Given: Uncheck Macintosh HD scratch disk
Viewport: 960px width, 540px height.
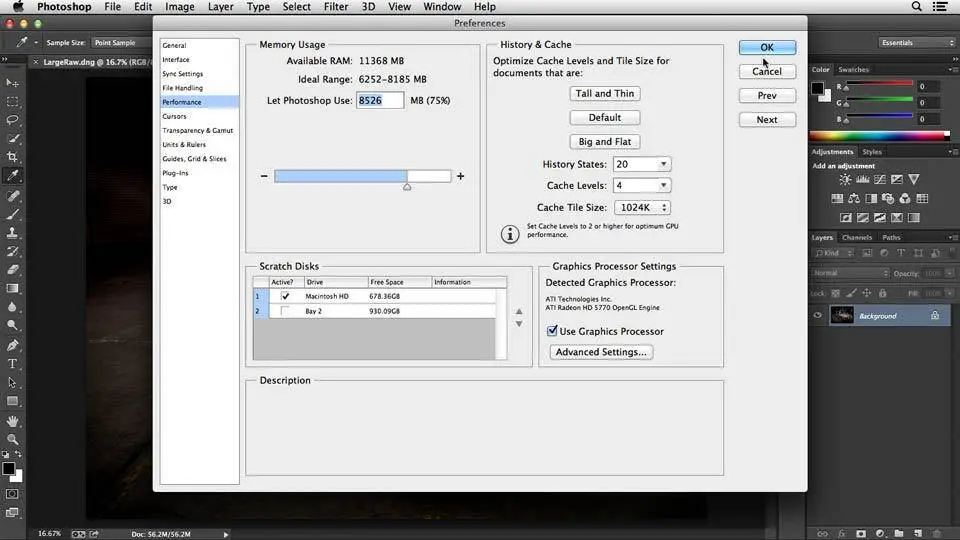Looking at the screenshot, I should pyautogui.click(x=285, y=296).
